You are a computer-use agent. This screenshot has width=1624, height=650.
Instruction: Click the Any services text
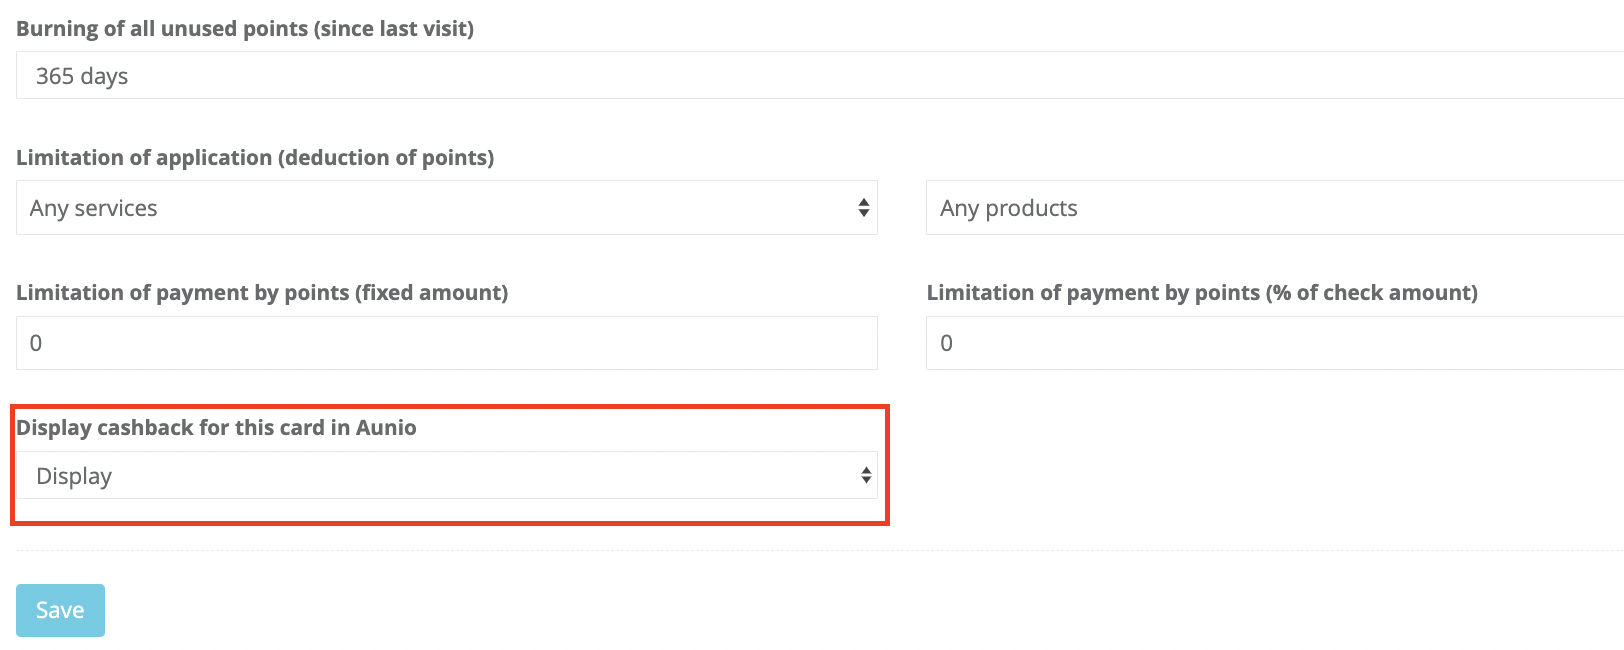pyautogui.click(x=94, y=208)
